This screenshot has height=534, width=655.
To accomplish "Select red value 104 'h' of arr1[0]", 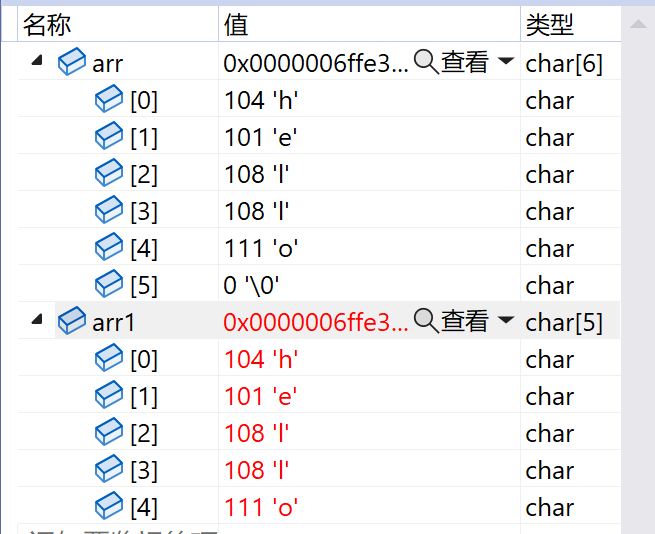I will click(x=261, y=360).
